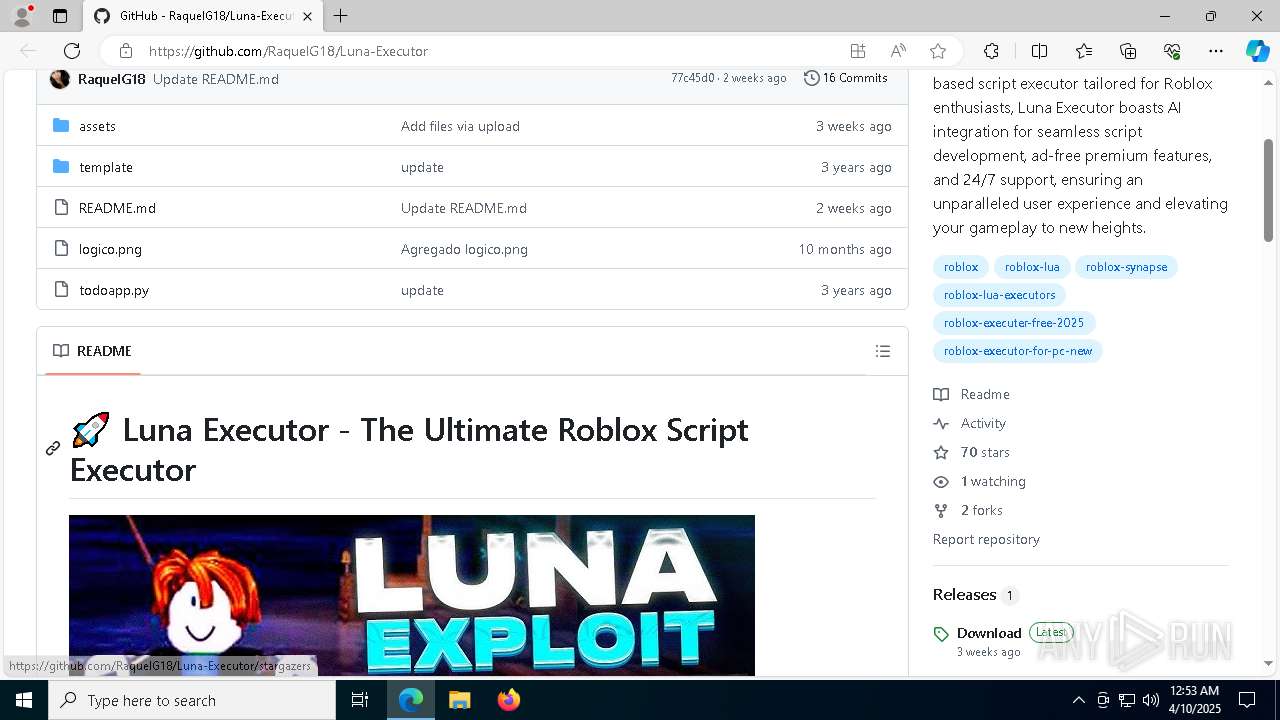This screenshot has height=720, width=1280.
Task: Open RaquelG18 user profile link
Action: click(x=111, y=79)
